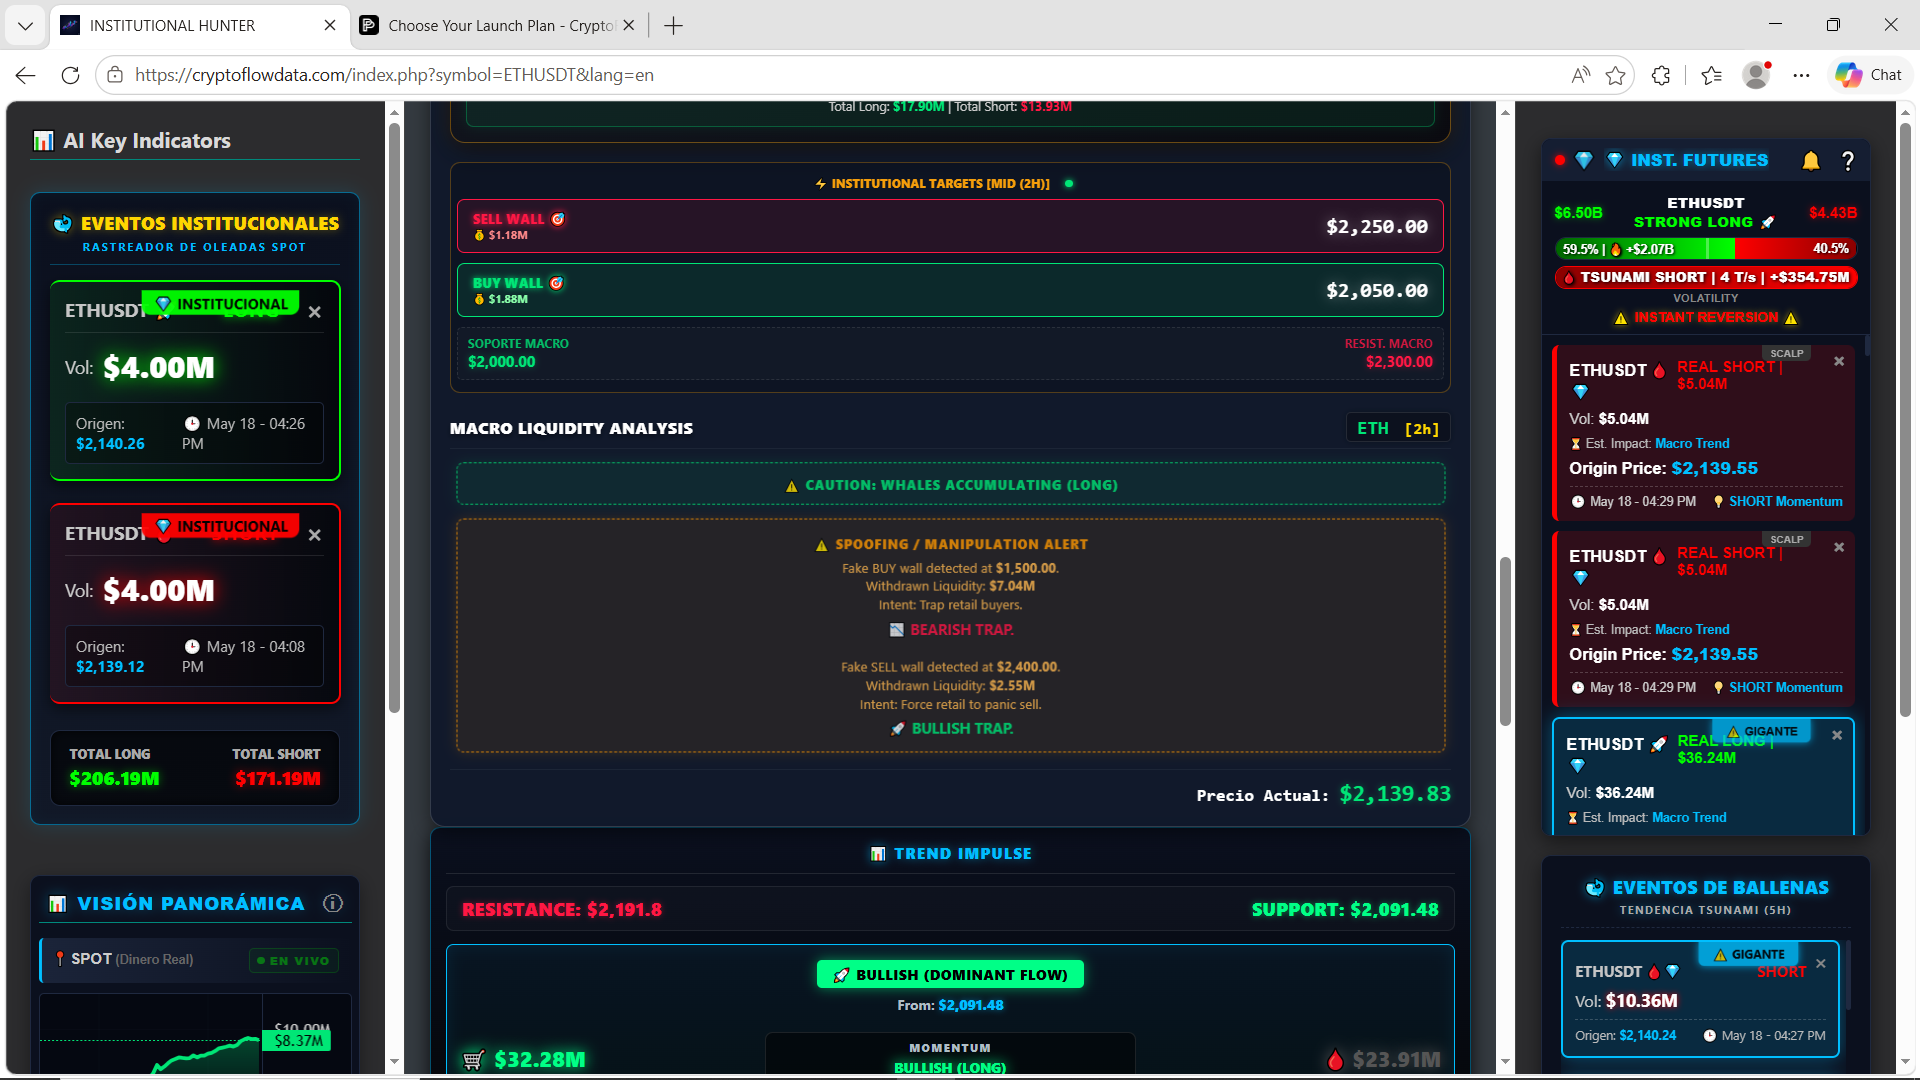Click TOTAL LONG $206.19M value
Viewport: 1920px width, 1080px height.
click(x=114, y=779)
